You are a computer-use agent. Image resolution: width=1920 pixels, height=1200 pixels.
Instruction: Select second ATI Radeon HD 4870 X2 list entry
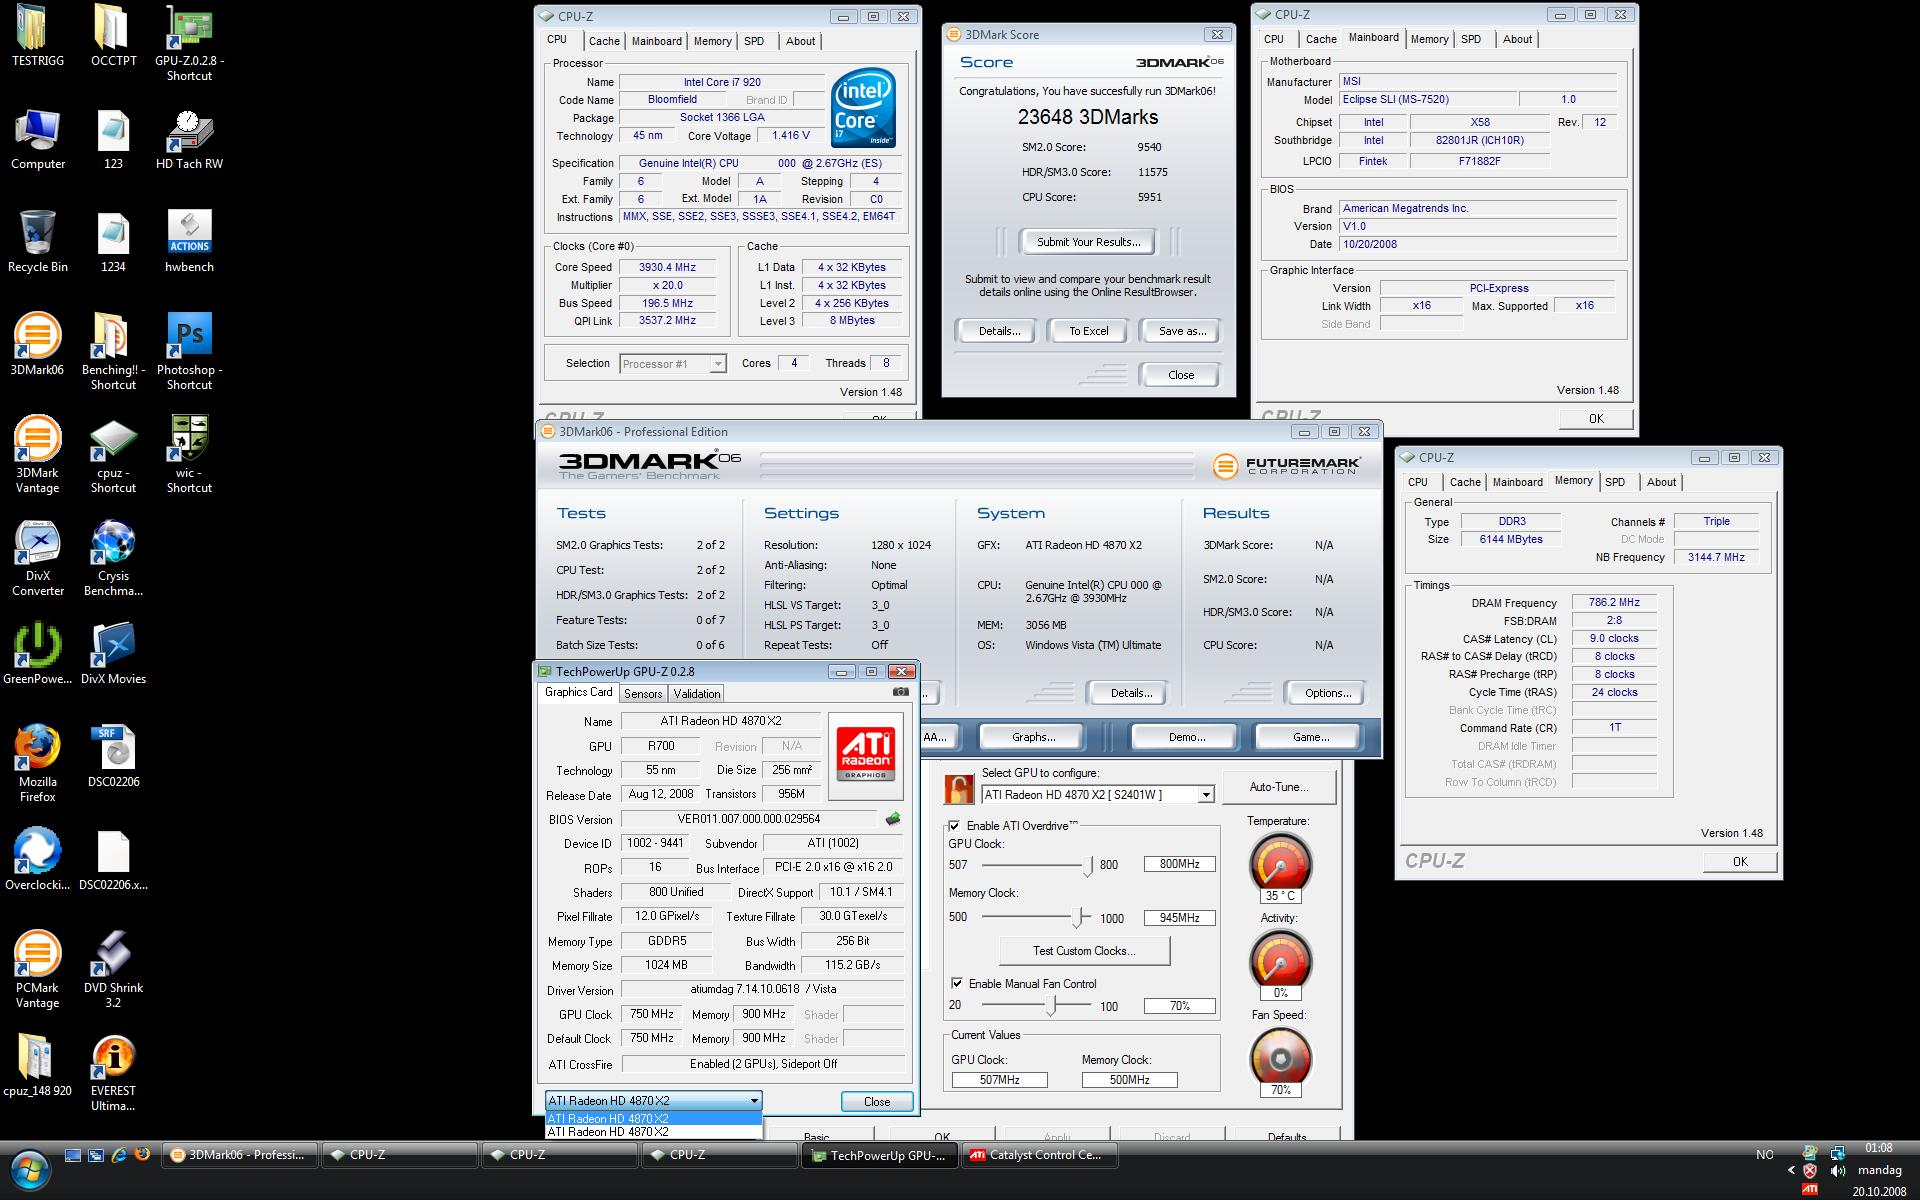coord(654,1132)
